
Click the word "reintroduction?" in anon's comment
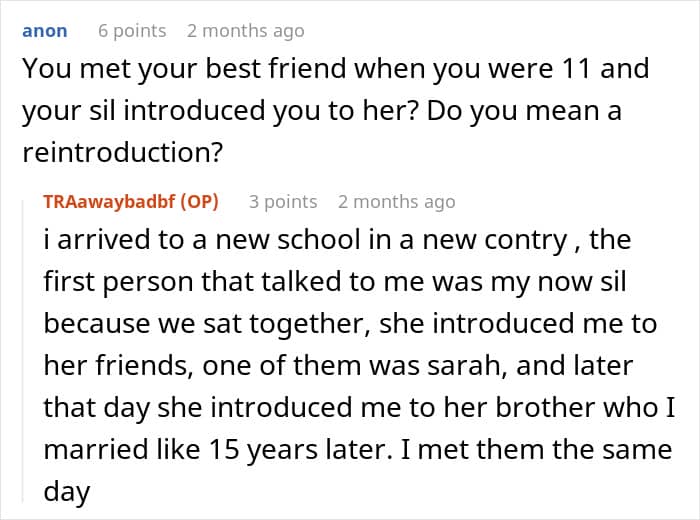click(118, 152)
